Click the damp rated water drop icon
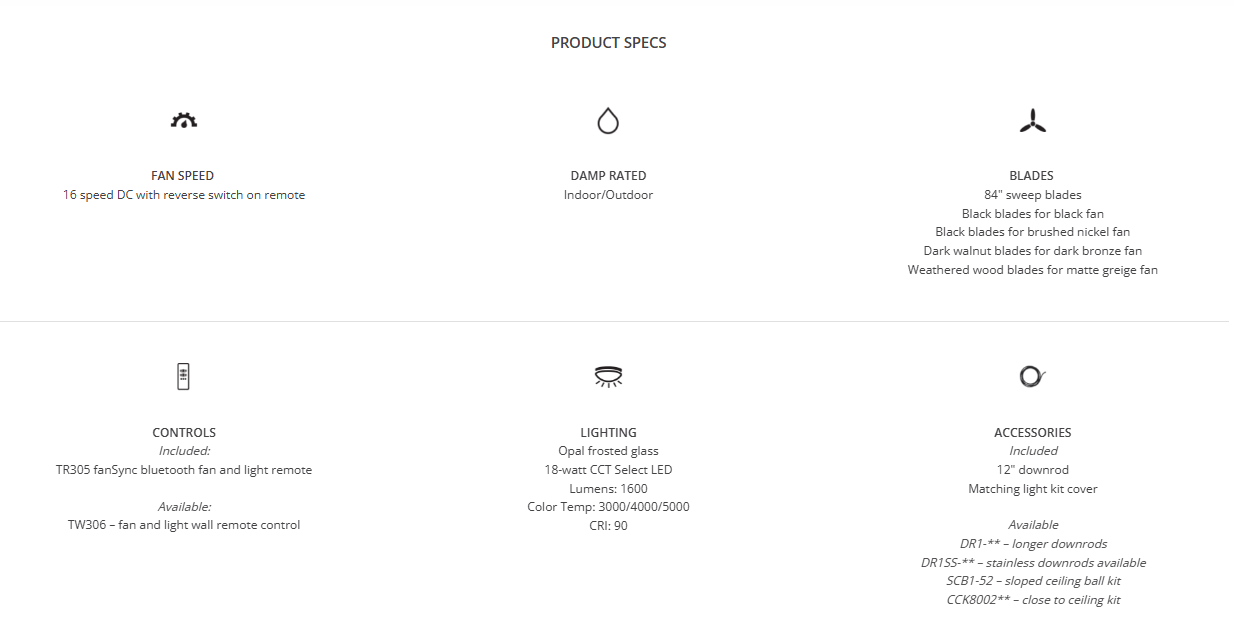 tap(608, 121)
